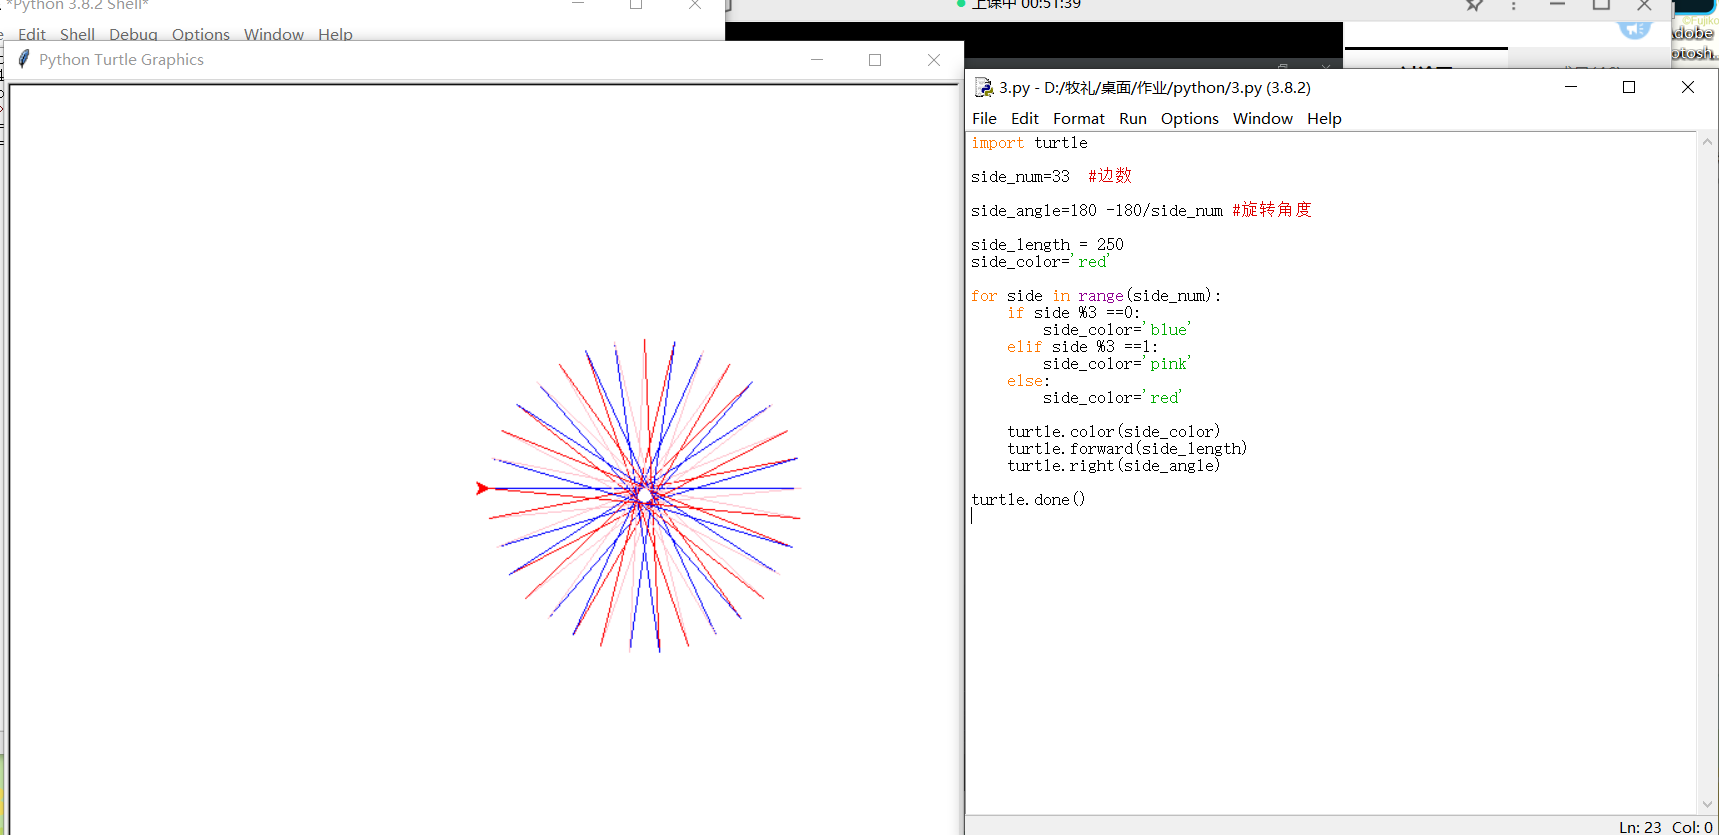Open Options menu in the 3.py editor

click(x=1189, y=119)
